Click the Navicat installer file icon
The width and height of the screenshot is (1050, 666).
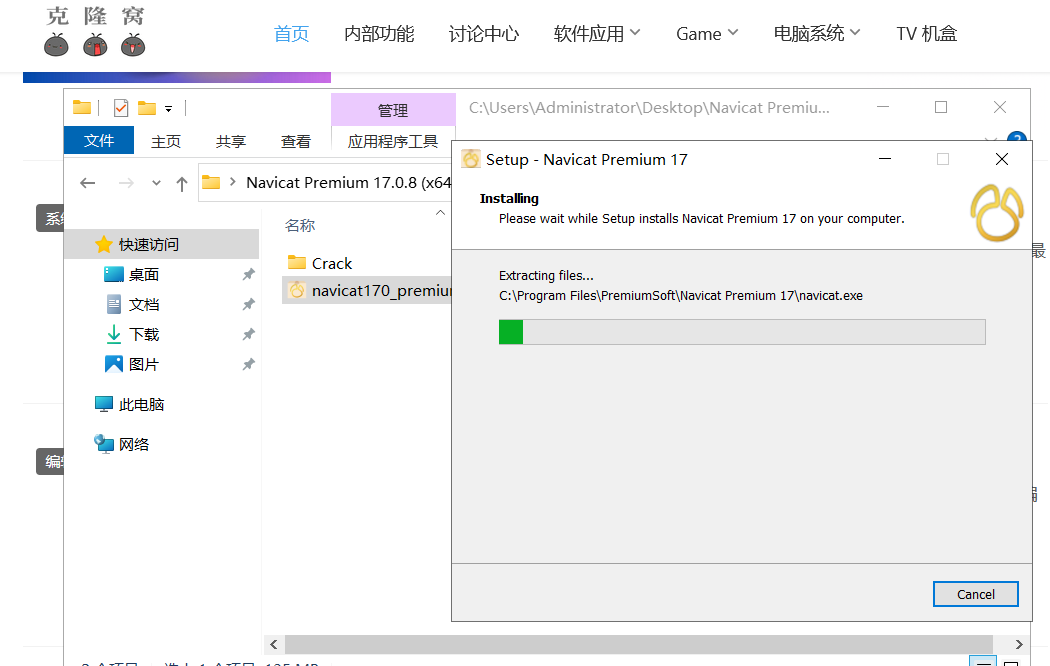pyautogui.click(x=297, y=290)
